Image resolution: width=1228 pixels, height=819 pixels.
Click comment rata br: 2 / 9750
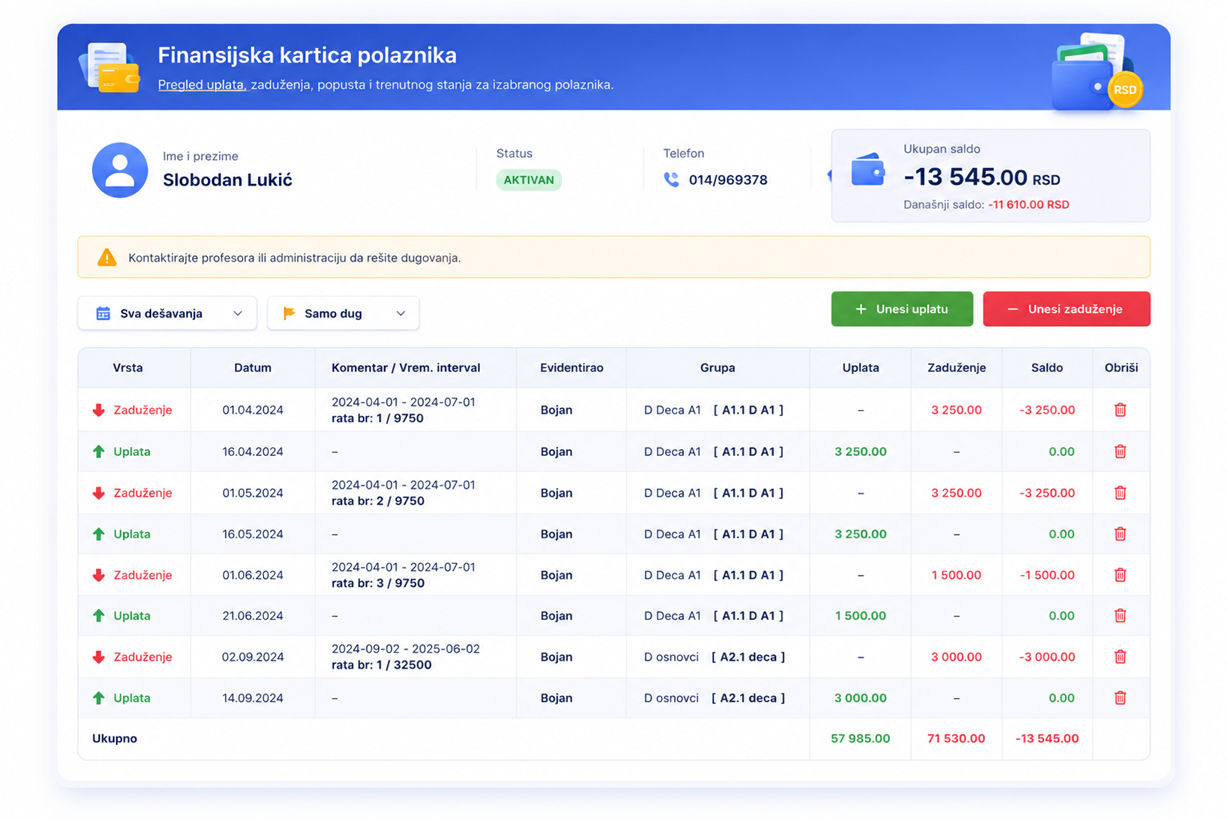coord(378,501)
